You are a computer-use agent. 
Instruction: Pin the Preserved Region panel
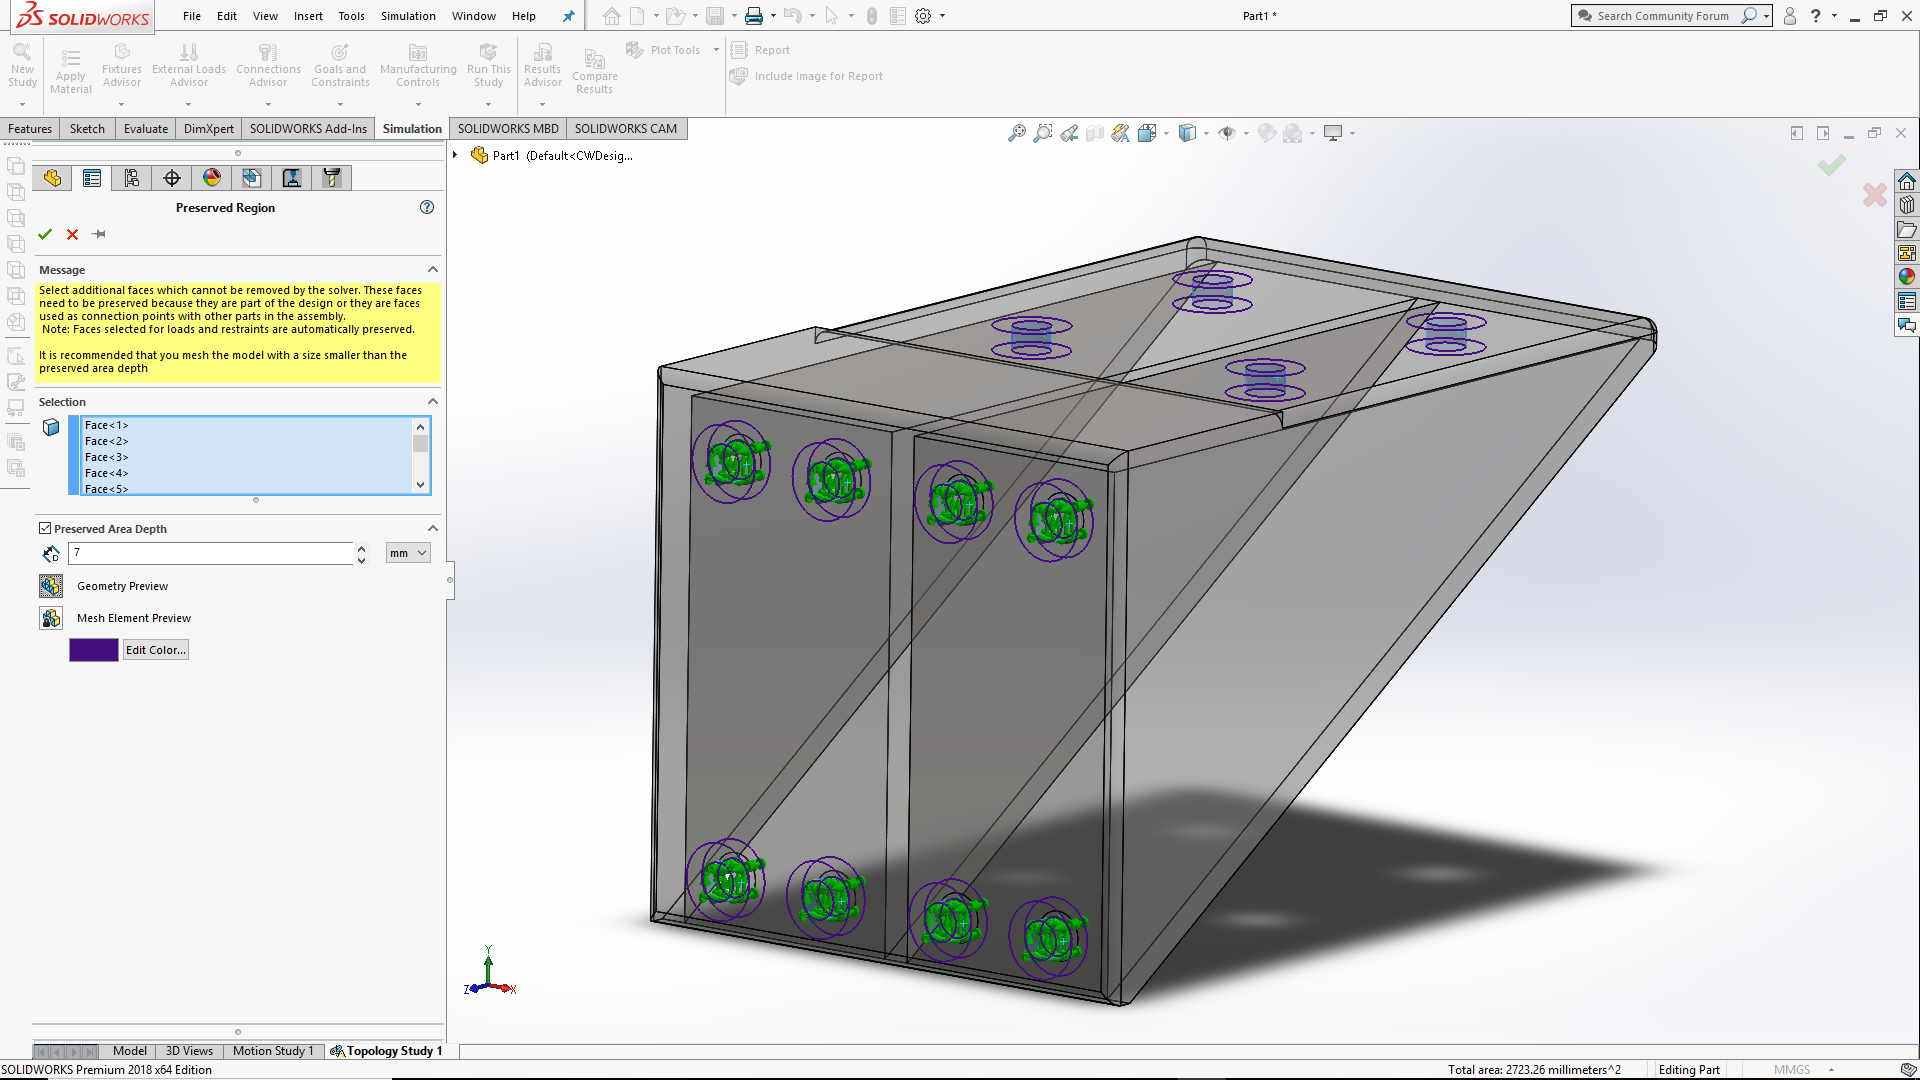click(99, 234)
